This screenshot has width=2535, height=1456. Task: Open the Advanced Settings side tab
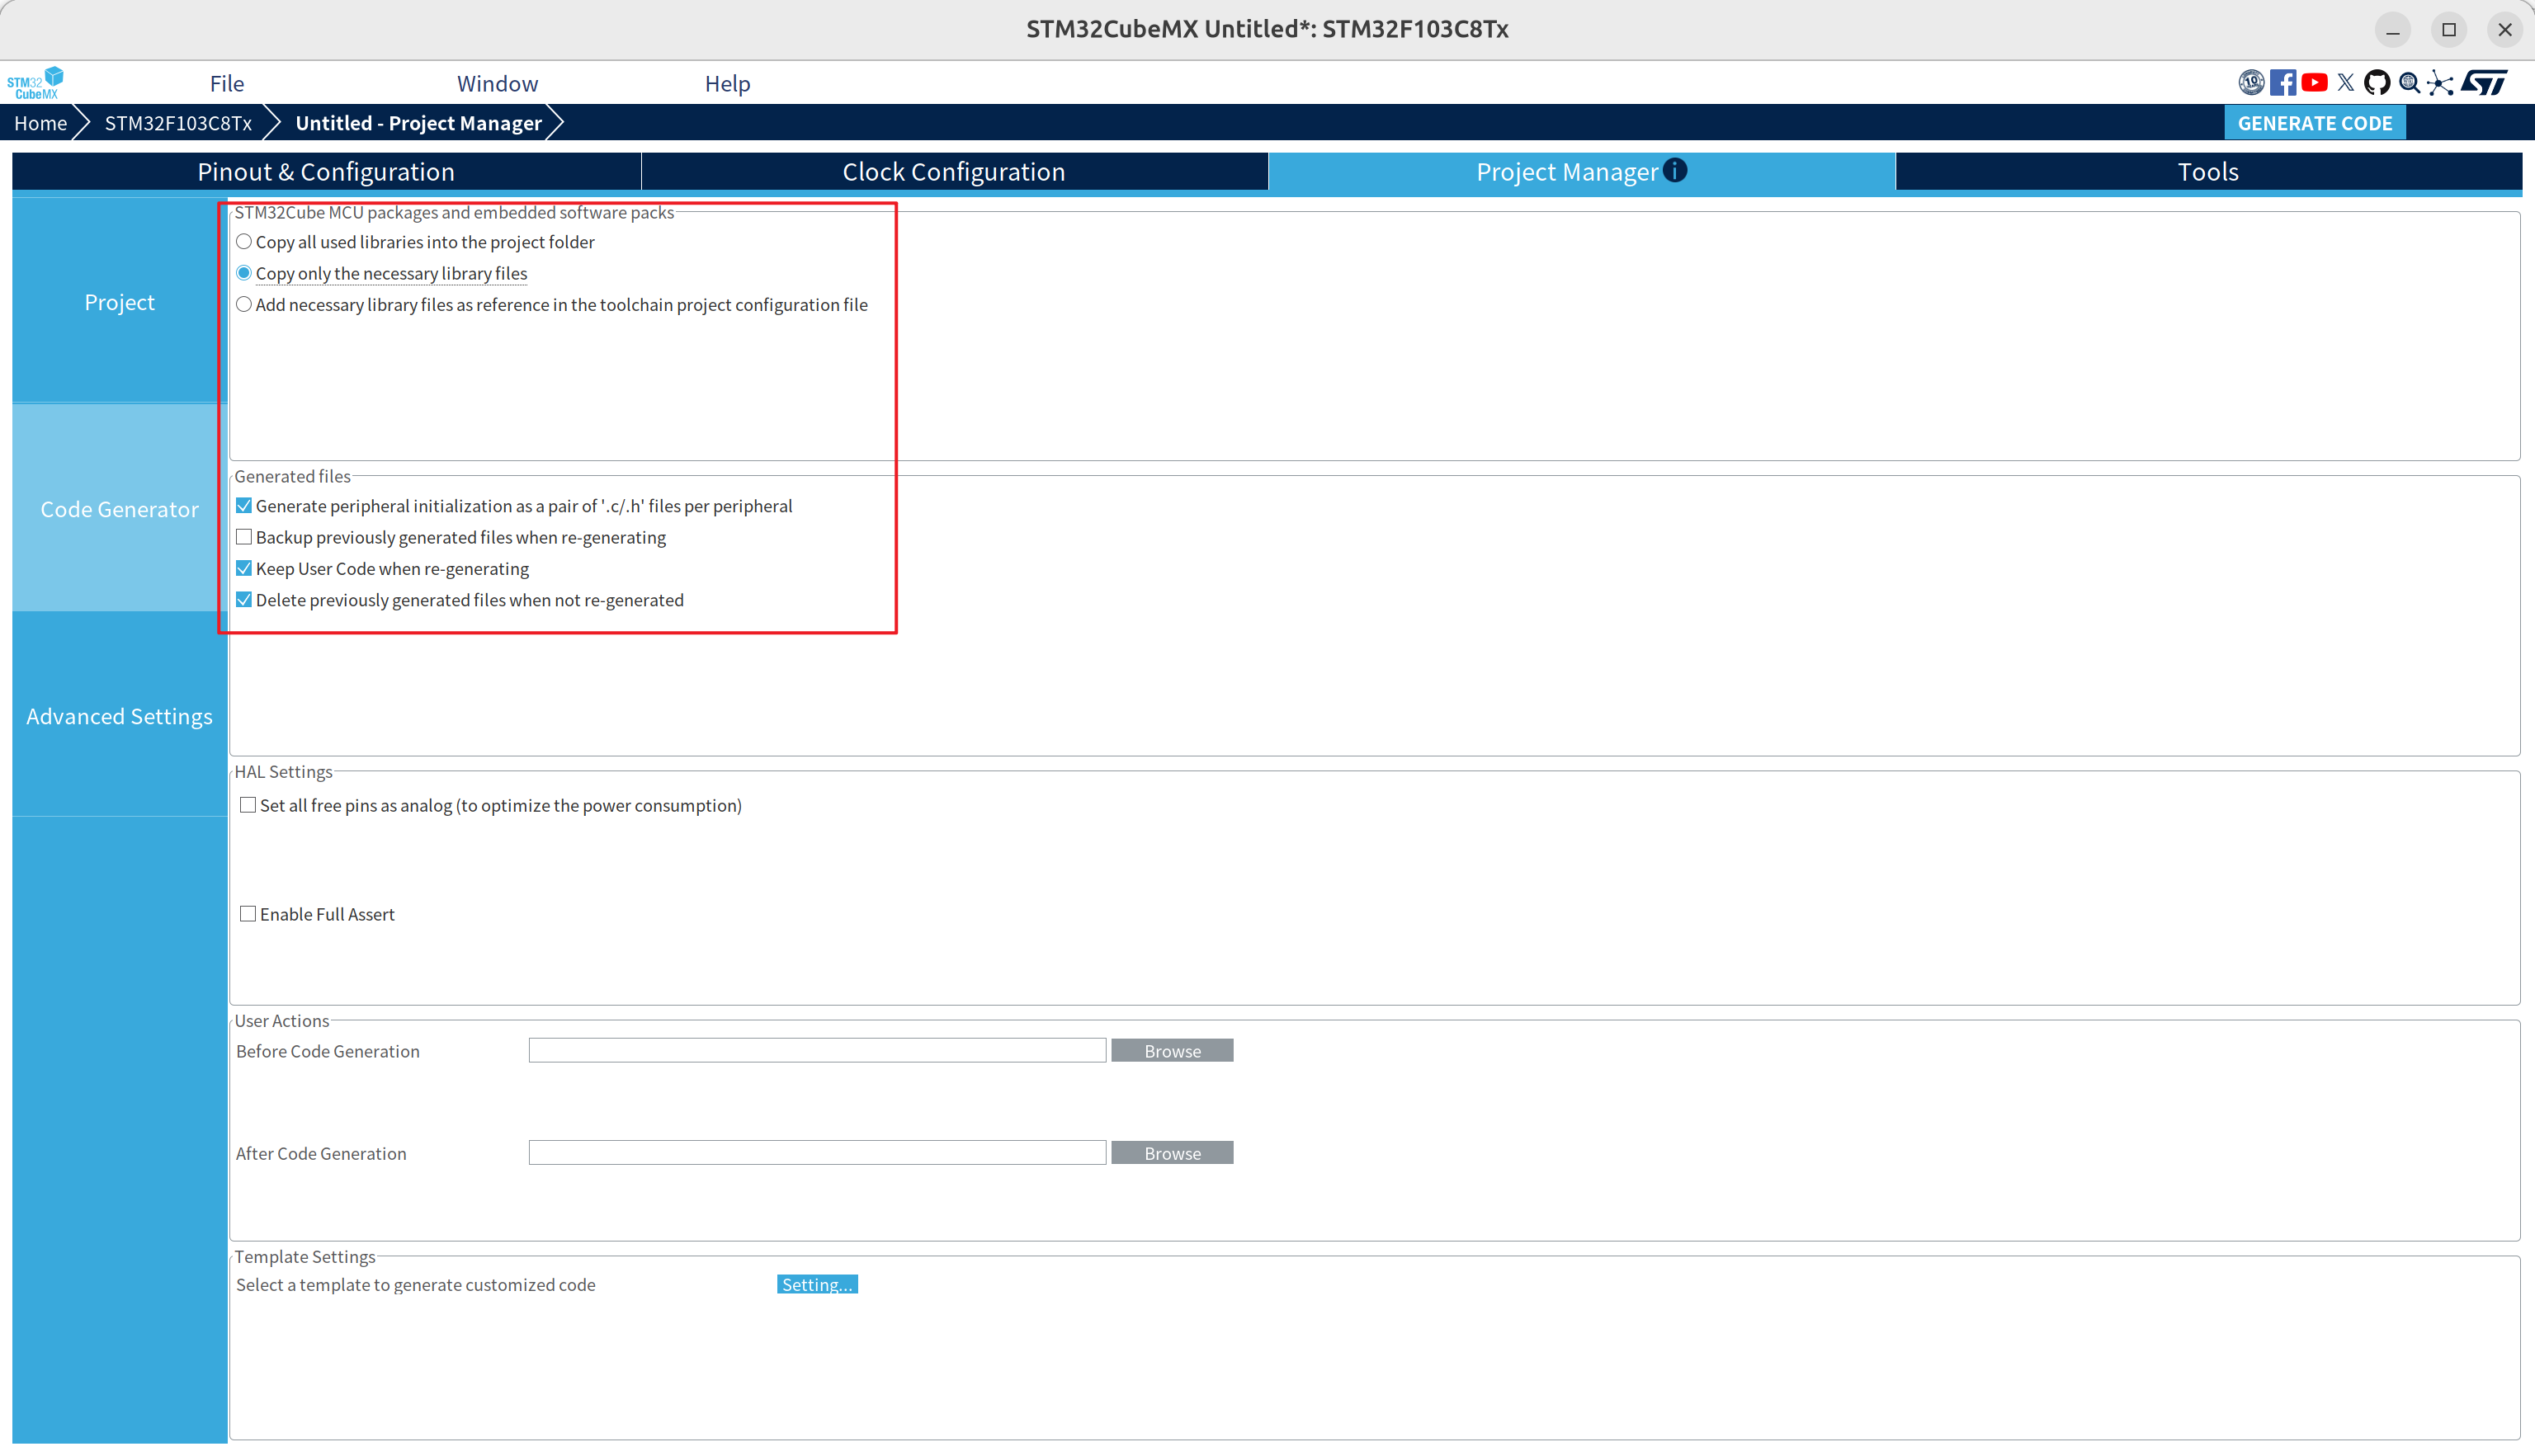pos(119,716)
